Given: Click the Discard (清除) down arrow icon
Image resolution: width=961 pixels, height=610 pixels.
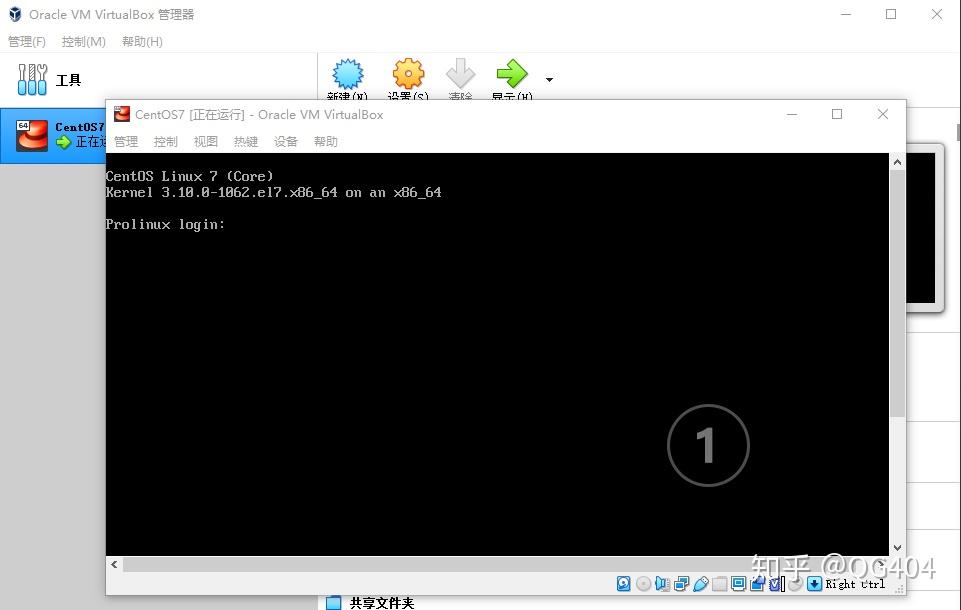Looking at the screenshot, I should click(460, 74).
